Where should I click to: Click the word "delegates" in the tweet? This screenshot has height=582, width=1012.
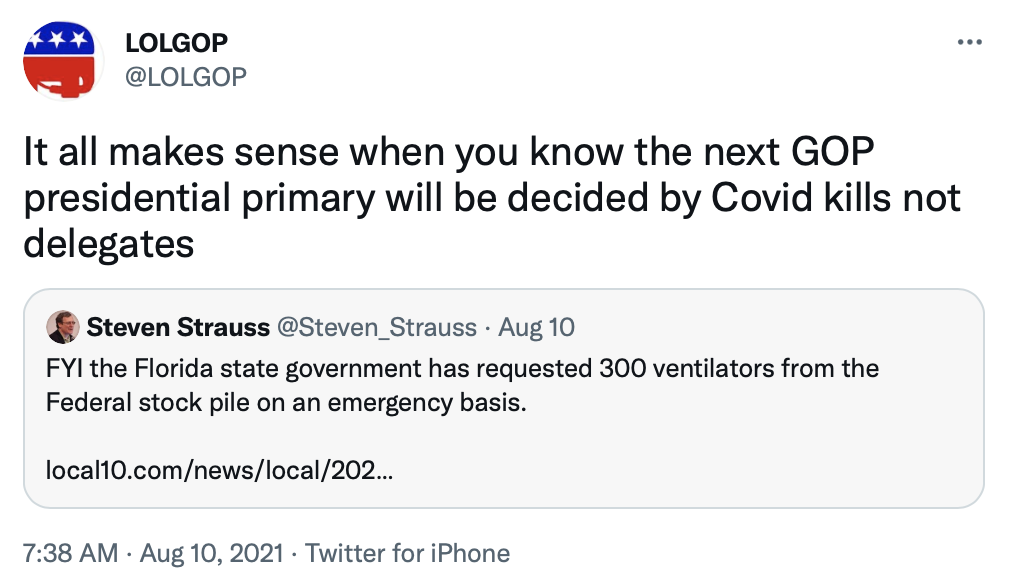coord(108,241)
